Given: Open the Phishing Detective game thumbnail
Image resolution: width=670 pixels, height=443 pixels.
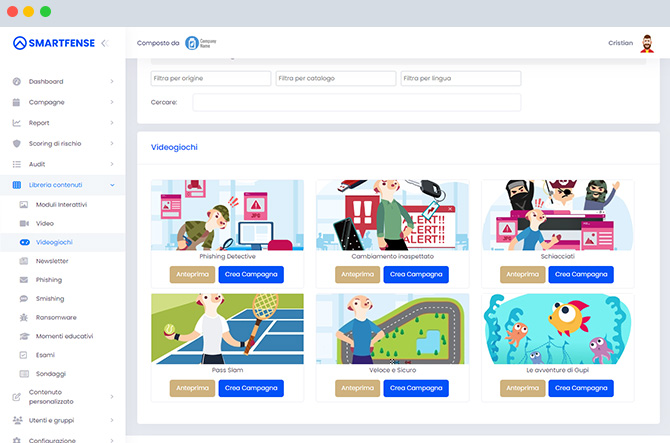Looking at the screenshot, I should pos(227,215).
